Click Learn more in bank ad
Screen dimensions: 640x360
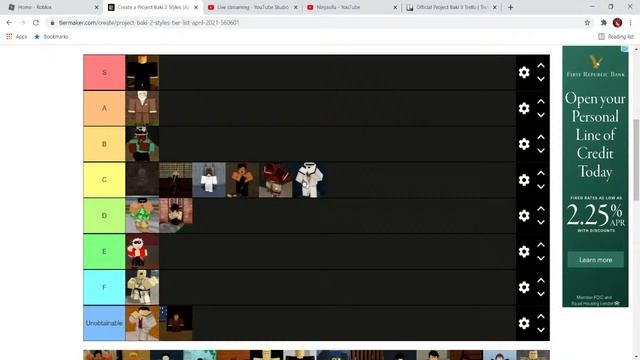coord(596,260)
